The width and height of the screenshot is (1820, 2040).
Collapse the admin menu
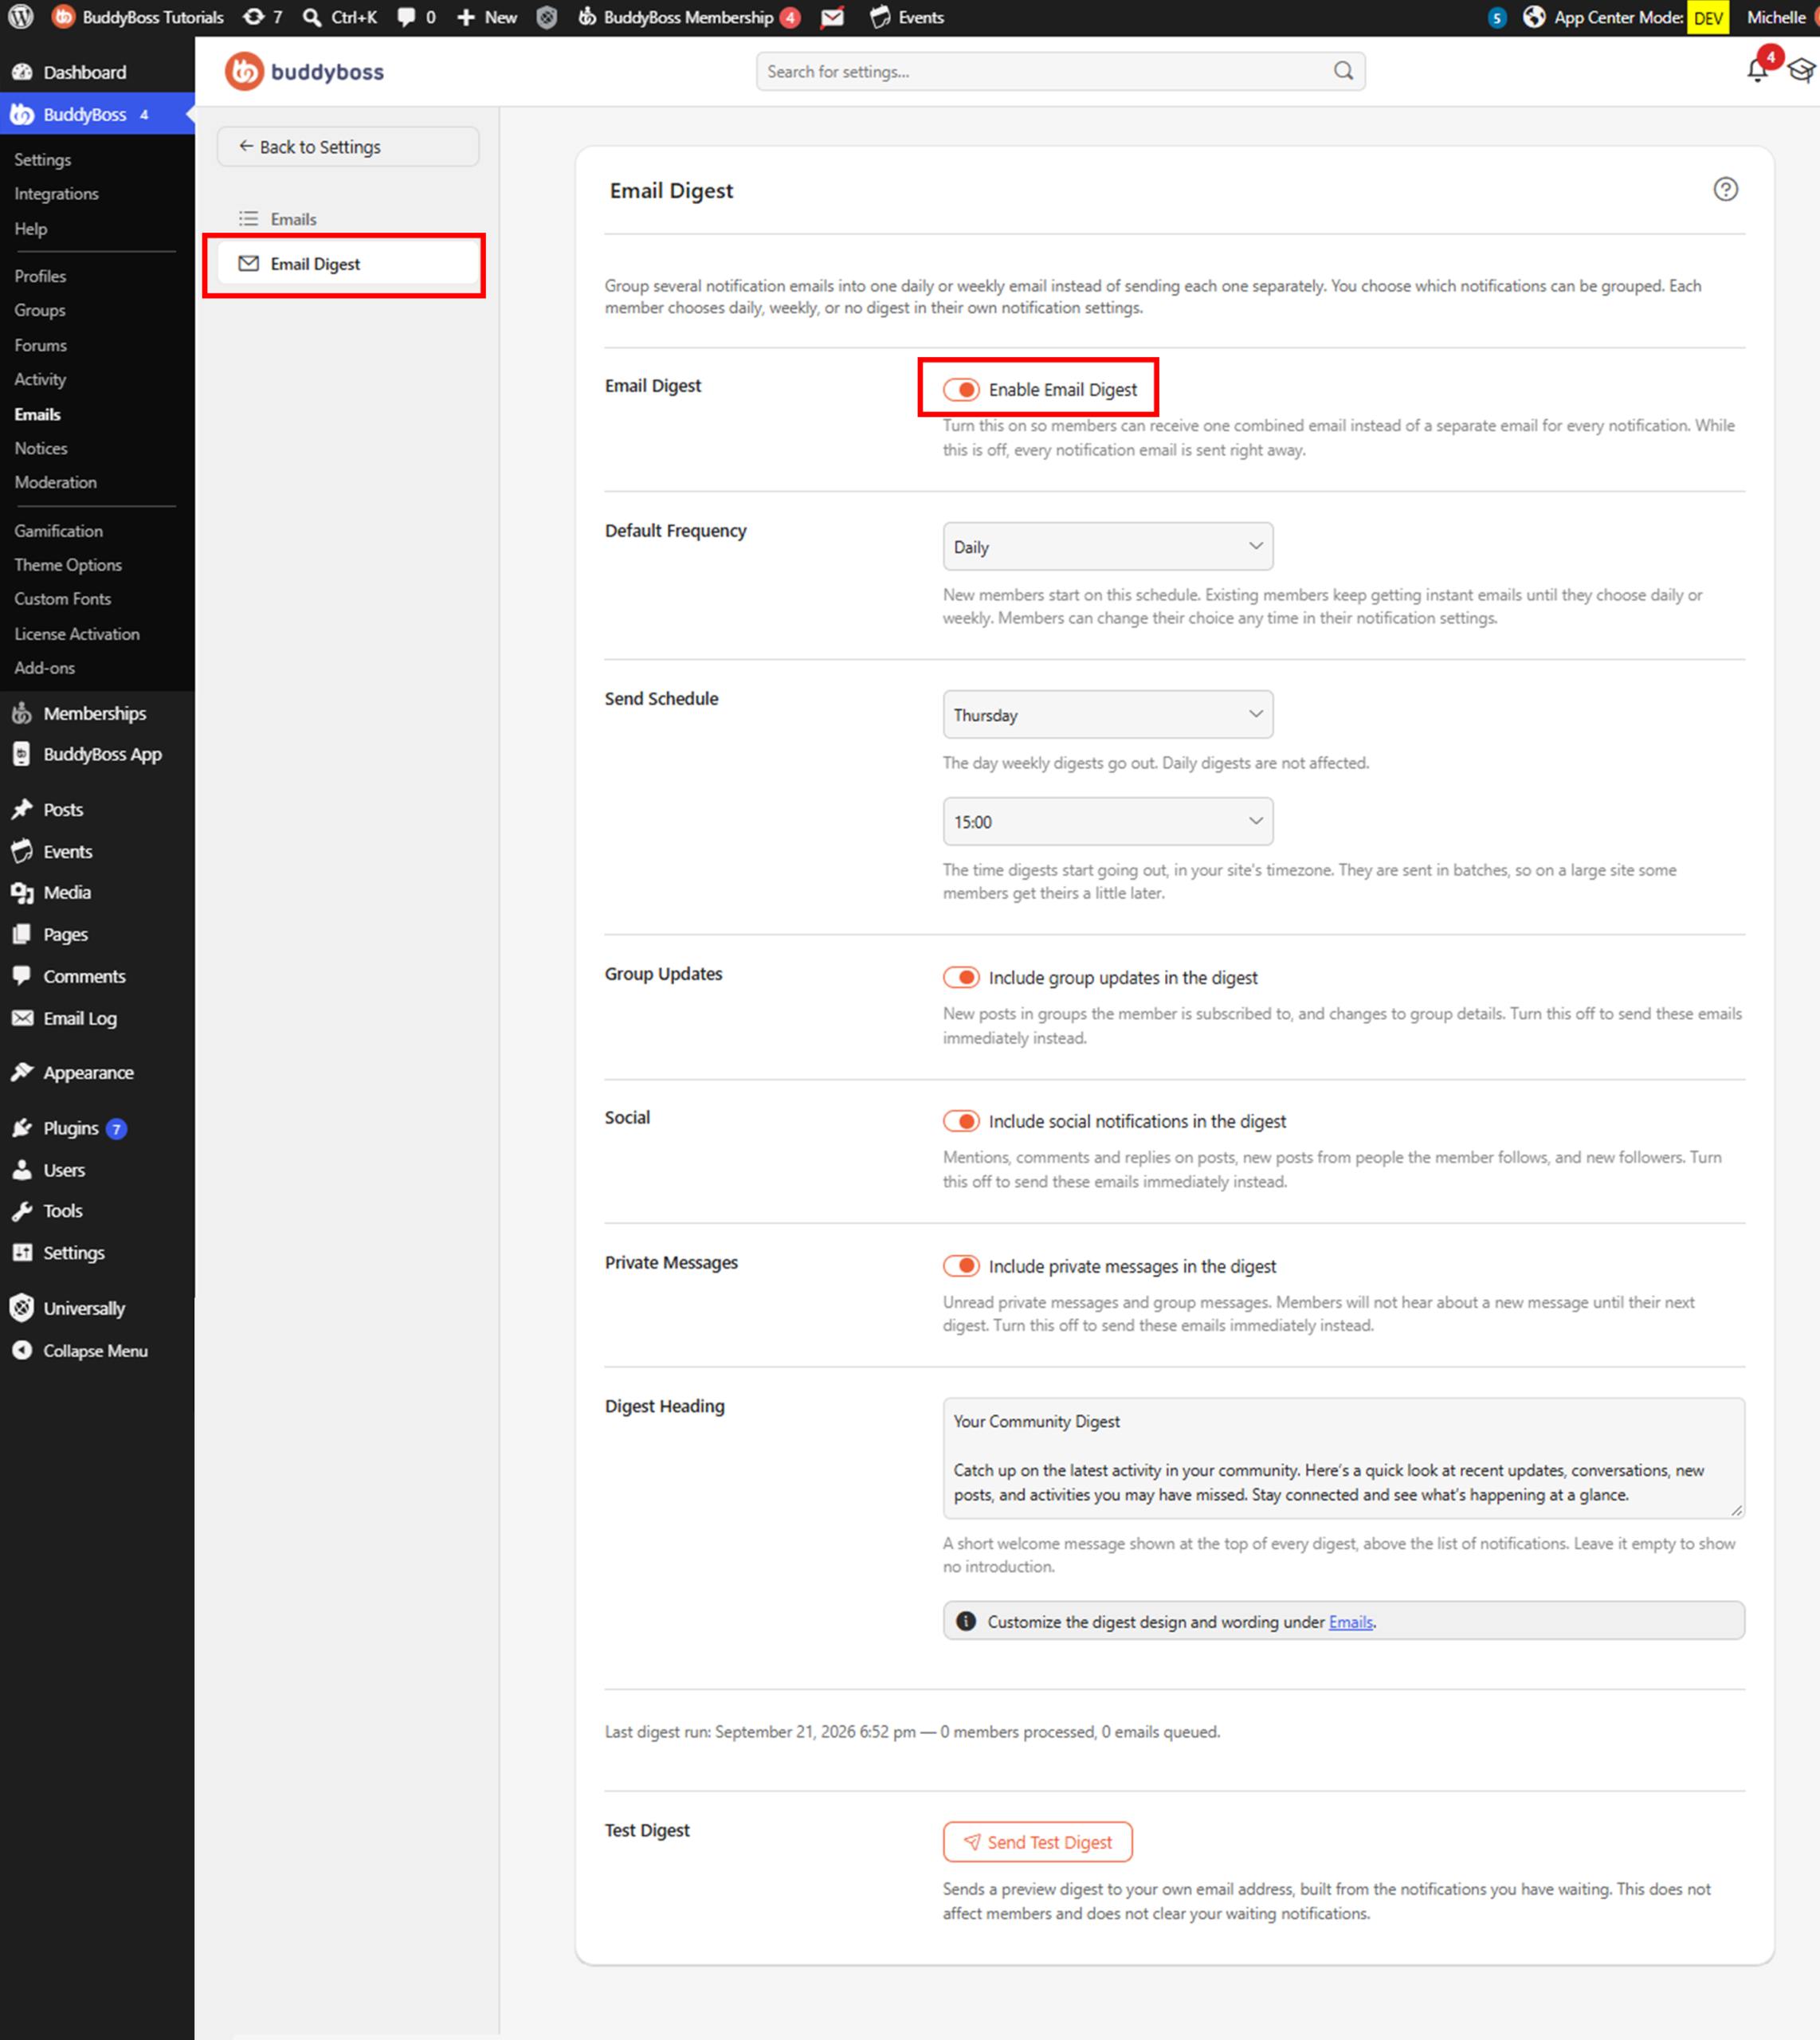[x=80, y=1351]
